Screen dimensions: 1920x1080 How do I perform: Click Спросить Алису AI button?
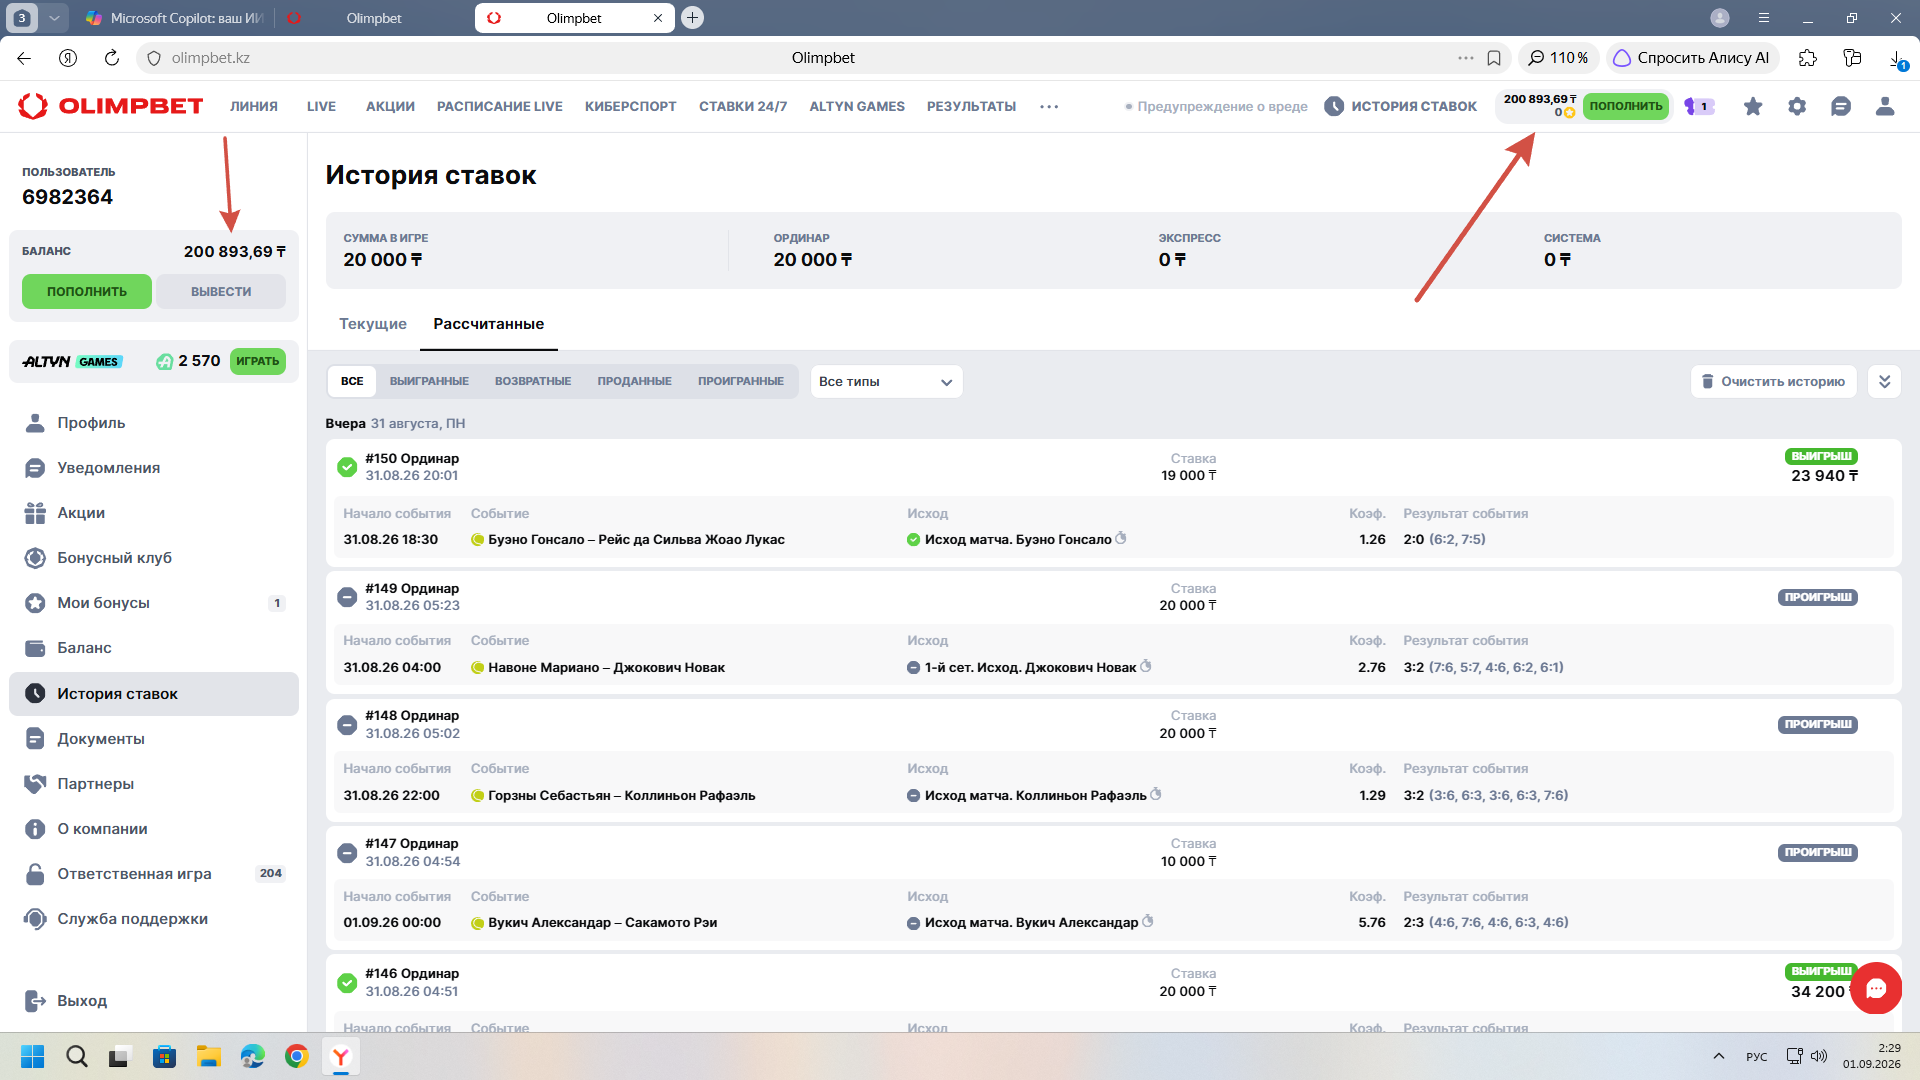(1692, 58)
